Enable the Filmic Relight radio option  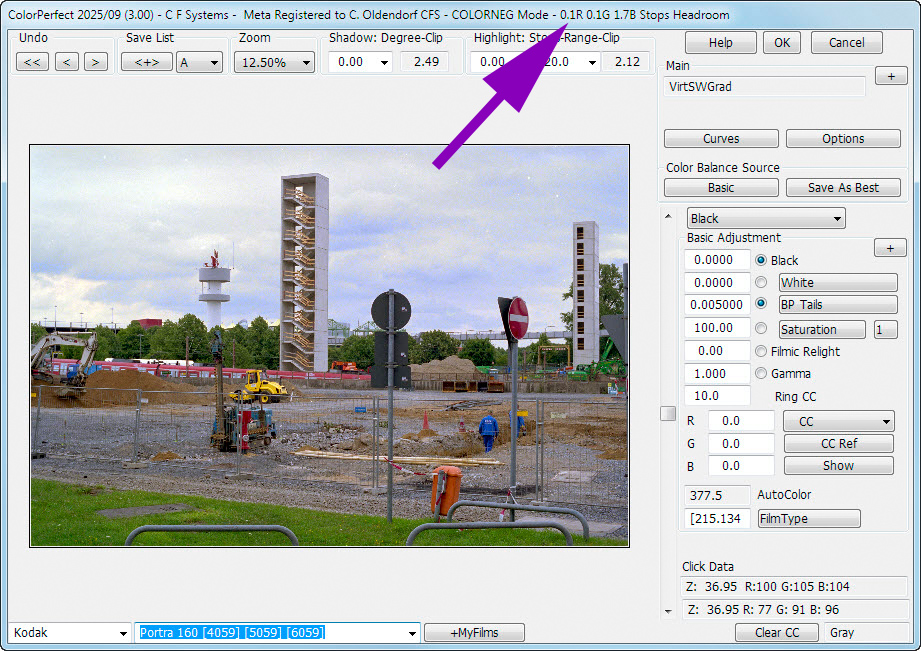762,351
